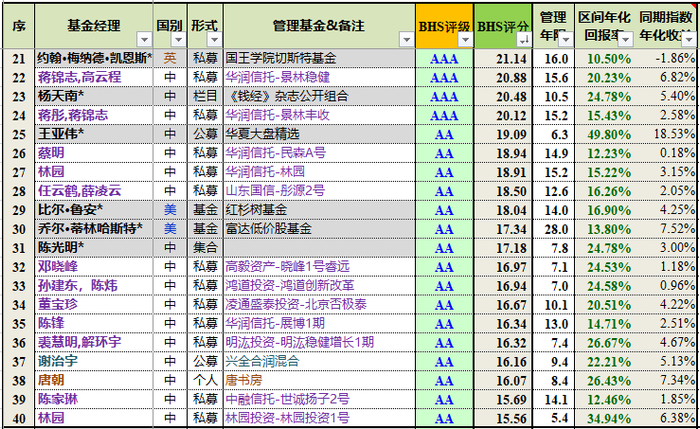Viewport: 700px width, 429px height.
Task: Select AAA rating cell in row 21
Action: point(444,58)
